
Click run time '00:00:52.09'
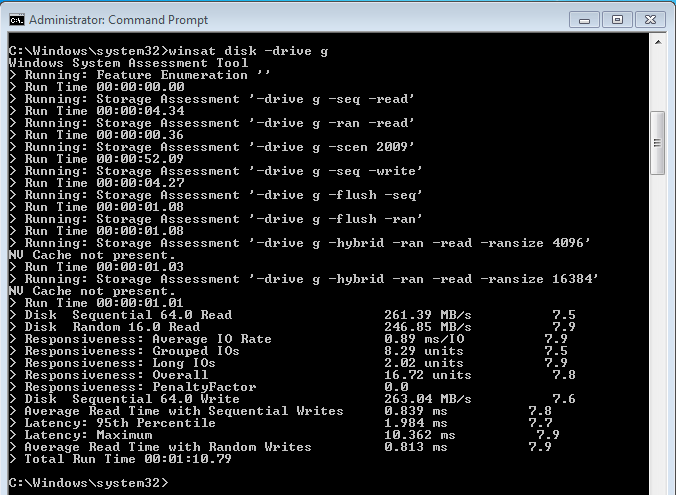141,159
